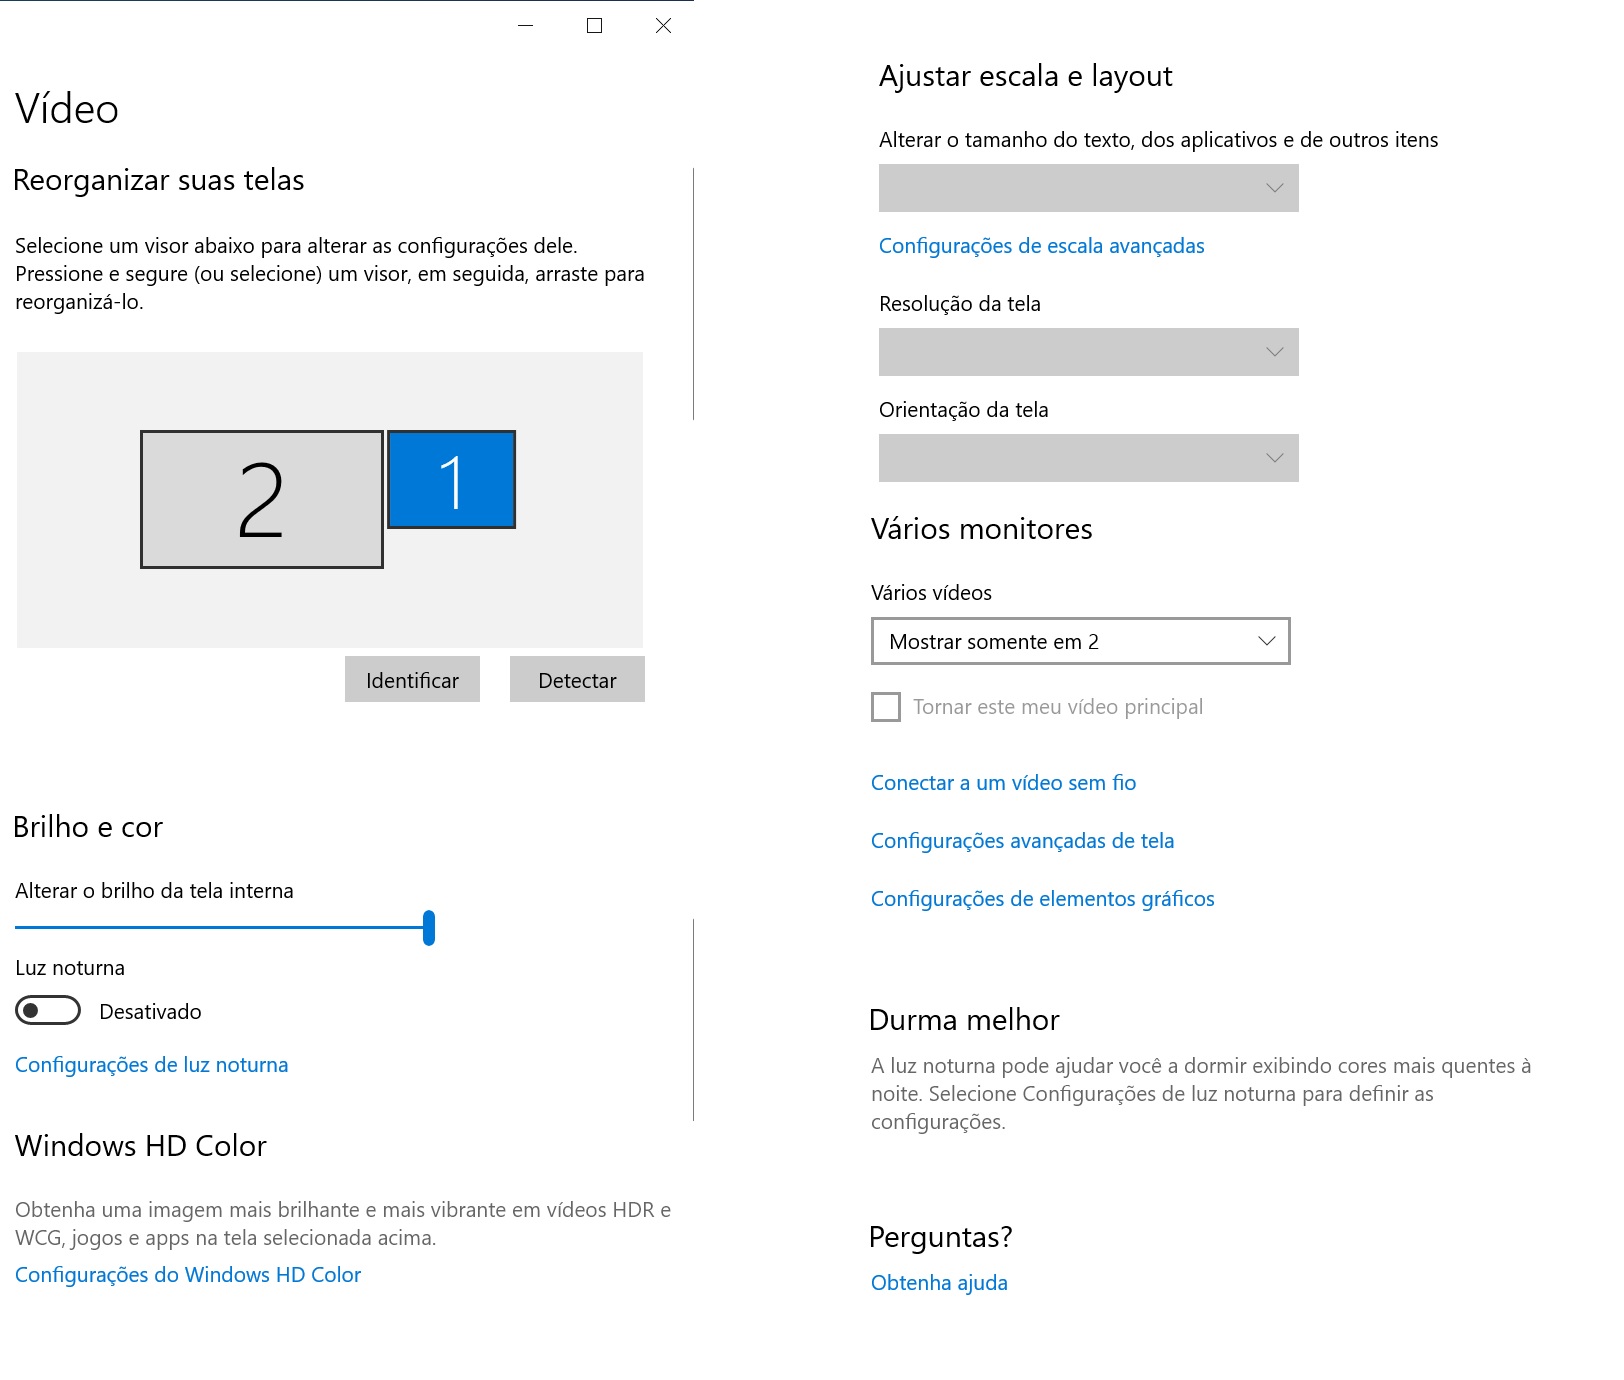Close the settings window
Screen dimensions: 1624x1380
663,26
